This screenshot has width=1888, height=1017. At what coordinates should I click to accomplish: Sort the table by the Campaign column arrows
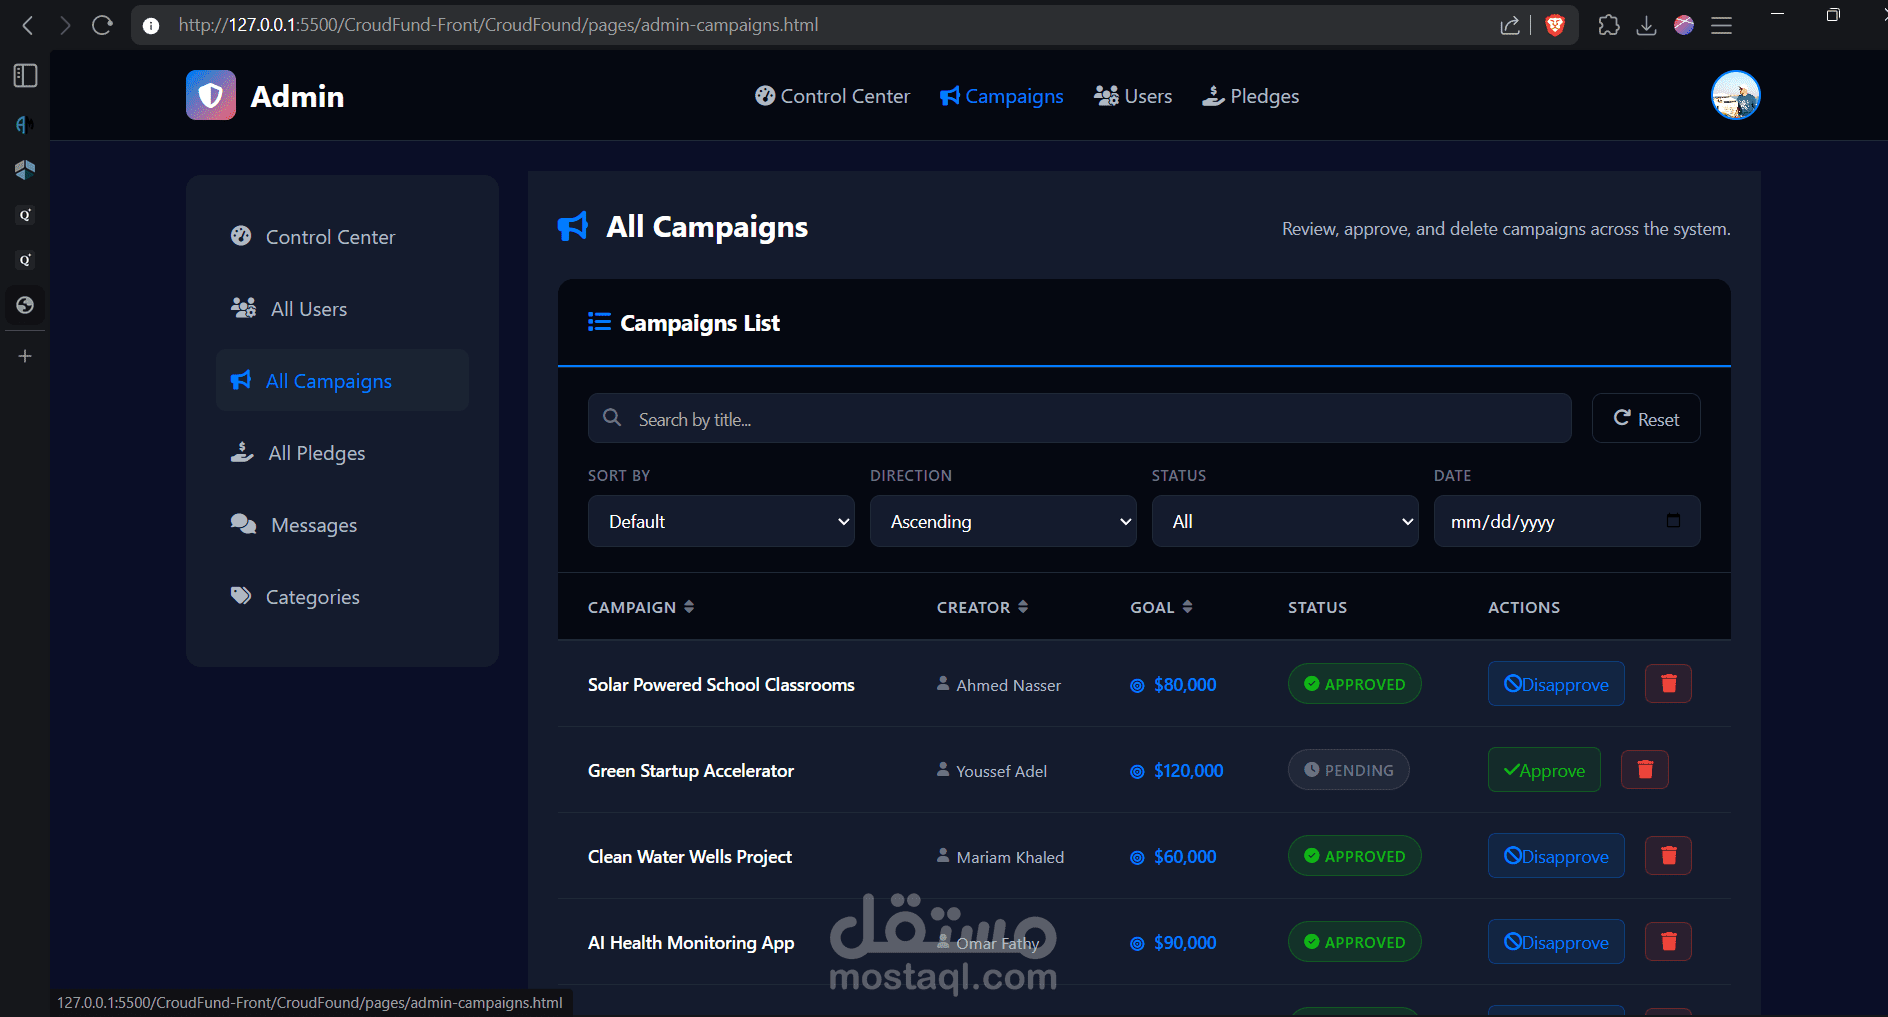689,607
